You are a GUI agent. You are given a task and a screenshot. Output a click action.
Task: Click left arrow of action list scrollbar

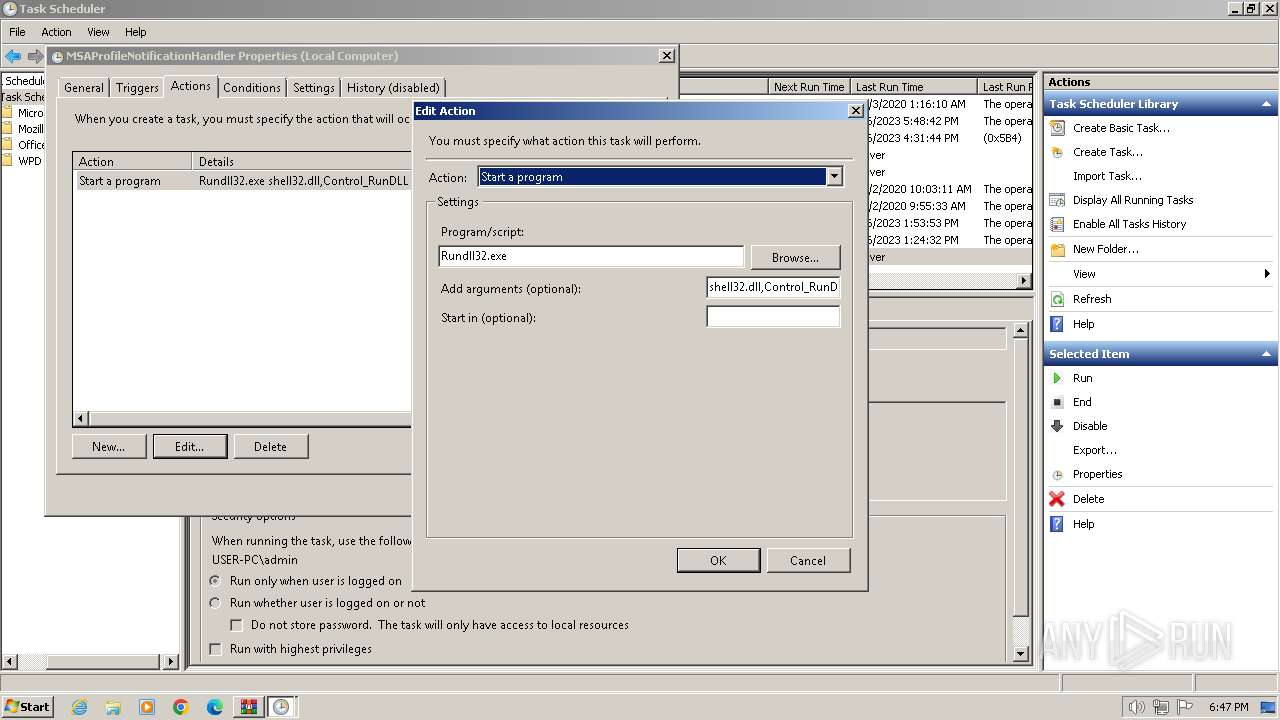tap(82, 419)
